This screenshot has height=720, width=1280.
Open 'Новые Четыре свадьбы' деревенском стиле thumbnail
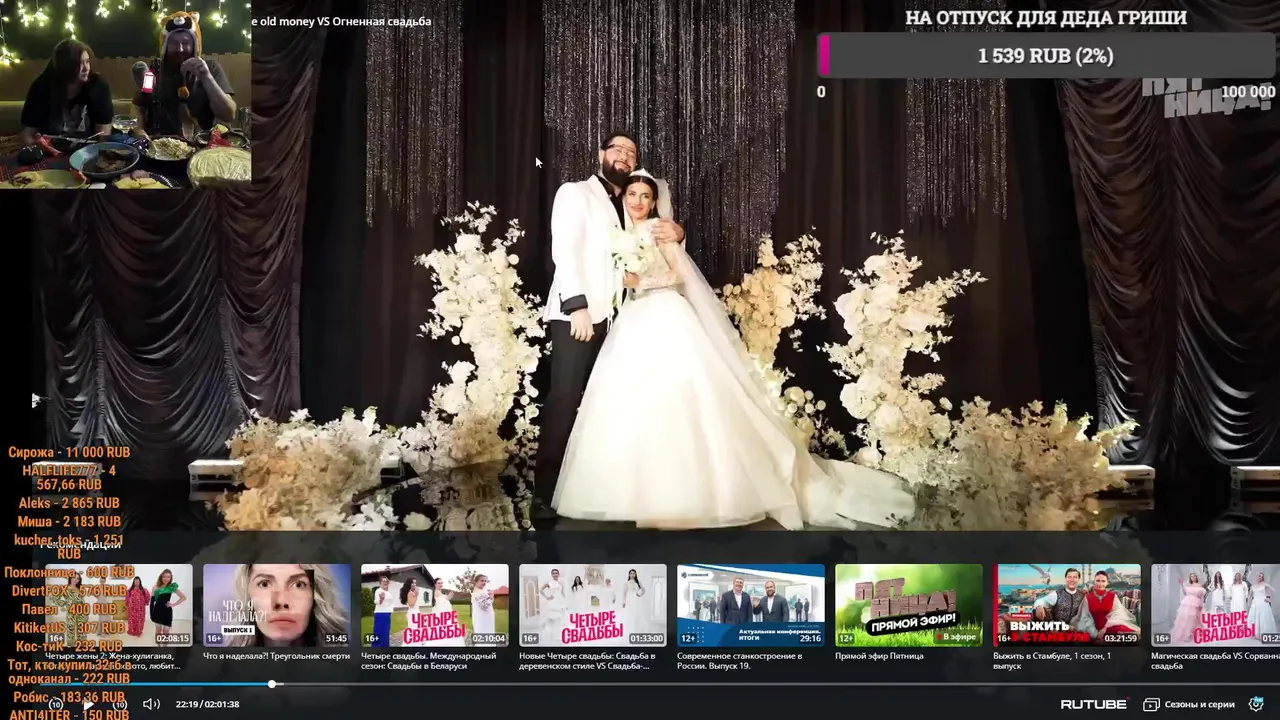[x=593, y=605]
